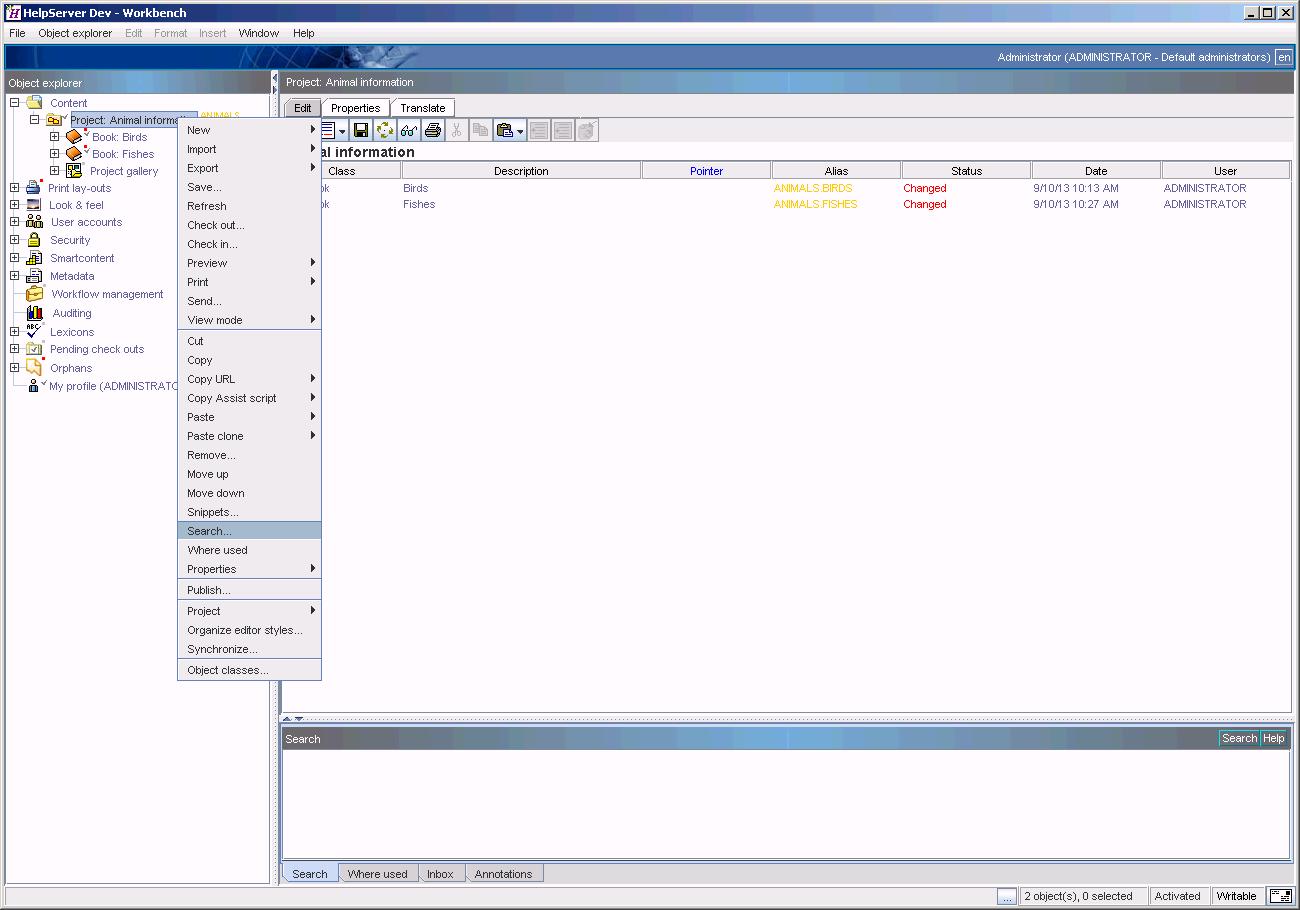Image resolution: width=1300 pixels, height=910 pixels.
Task: Open the New submenu in context menu
Action: (x=249, y=130)
